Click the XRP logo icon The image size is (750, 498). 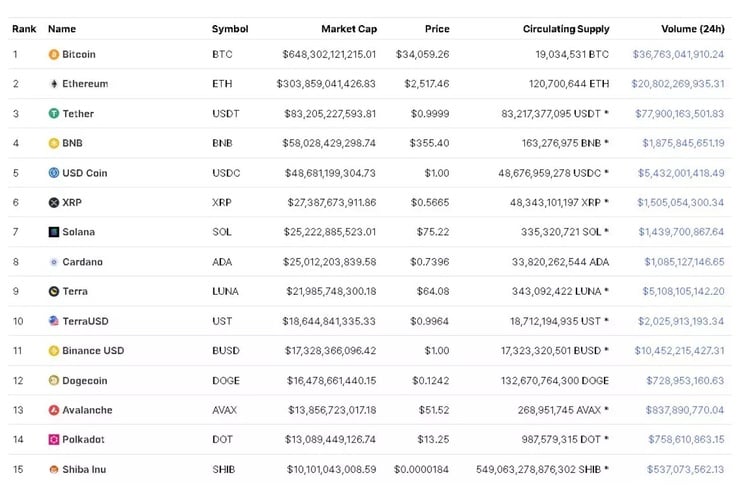click(x=54, y=203)
